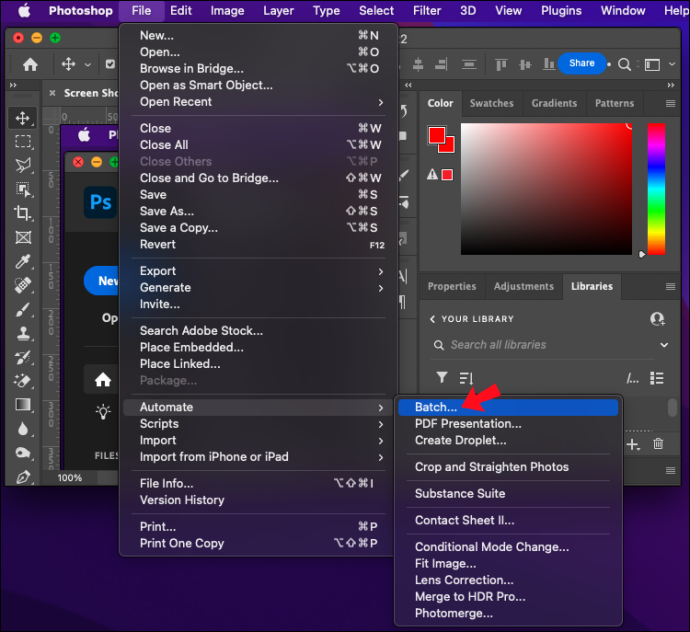Select the Gradient tool
This screenshot has width=690, height=632.
23,404
